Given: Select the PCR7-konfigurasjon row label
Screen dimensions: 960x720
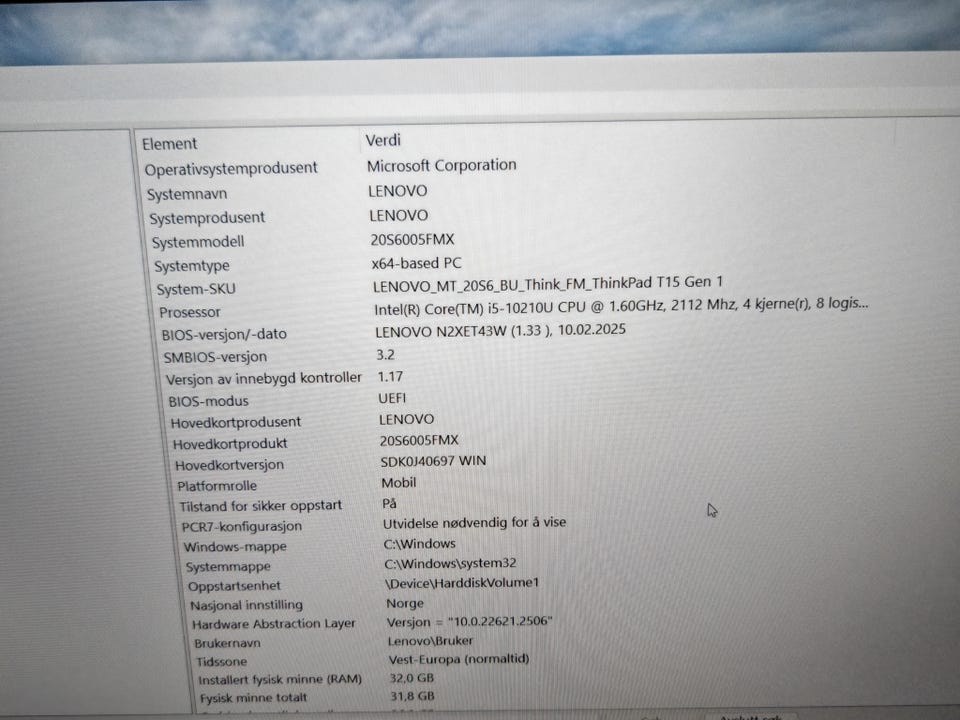Looking at the screenshot, I should [x=241, y=527].
